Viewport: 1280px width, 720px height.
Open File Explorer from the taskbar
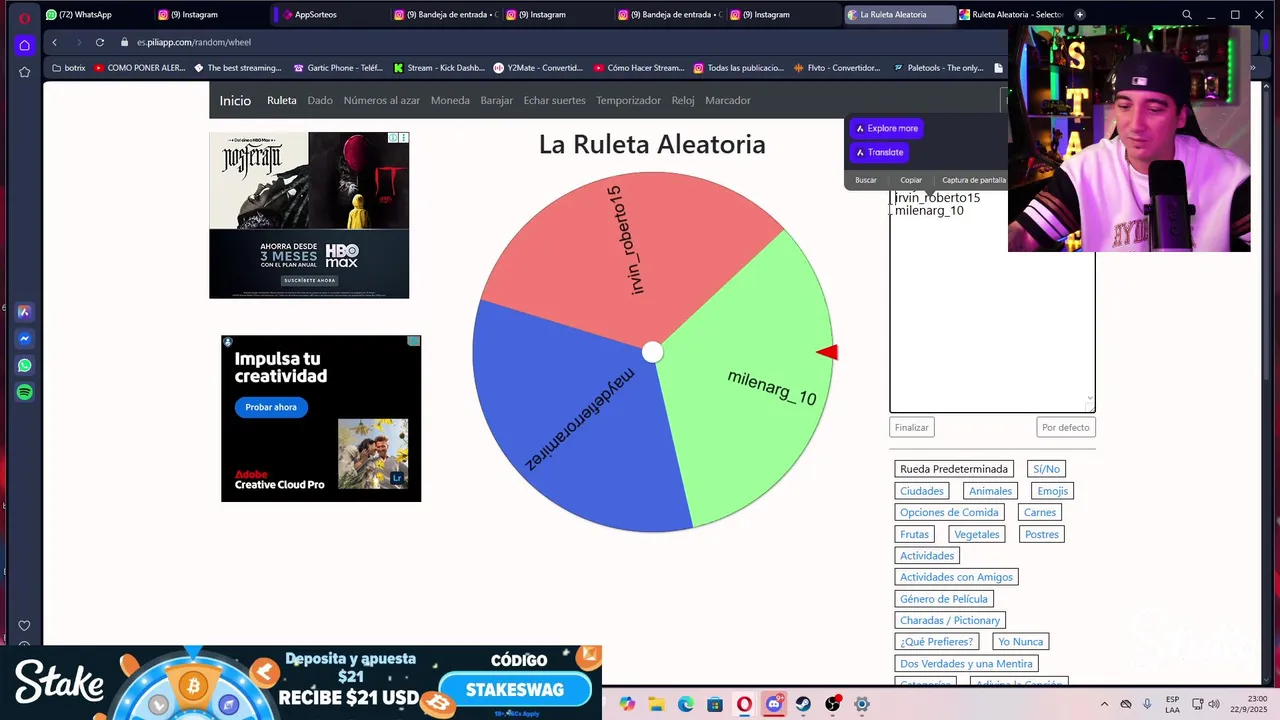[x=656, y=704]
